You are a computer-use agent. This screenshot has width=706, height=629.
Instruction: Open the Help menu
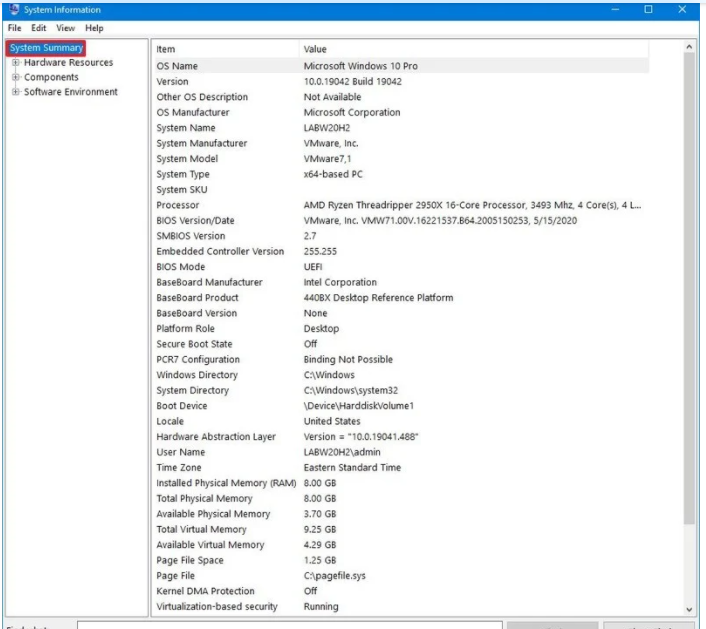click(94, 28)
